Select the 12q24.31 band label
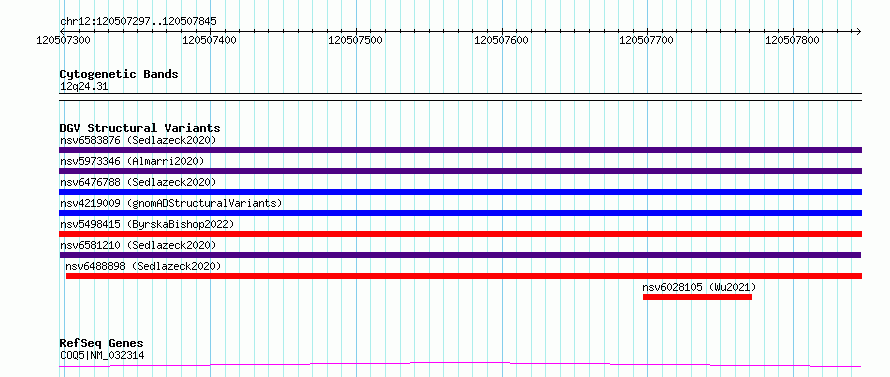The height and width of the screenshot is (377, 890). click(84, 87)
